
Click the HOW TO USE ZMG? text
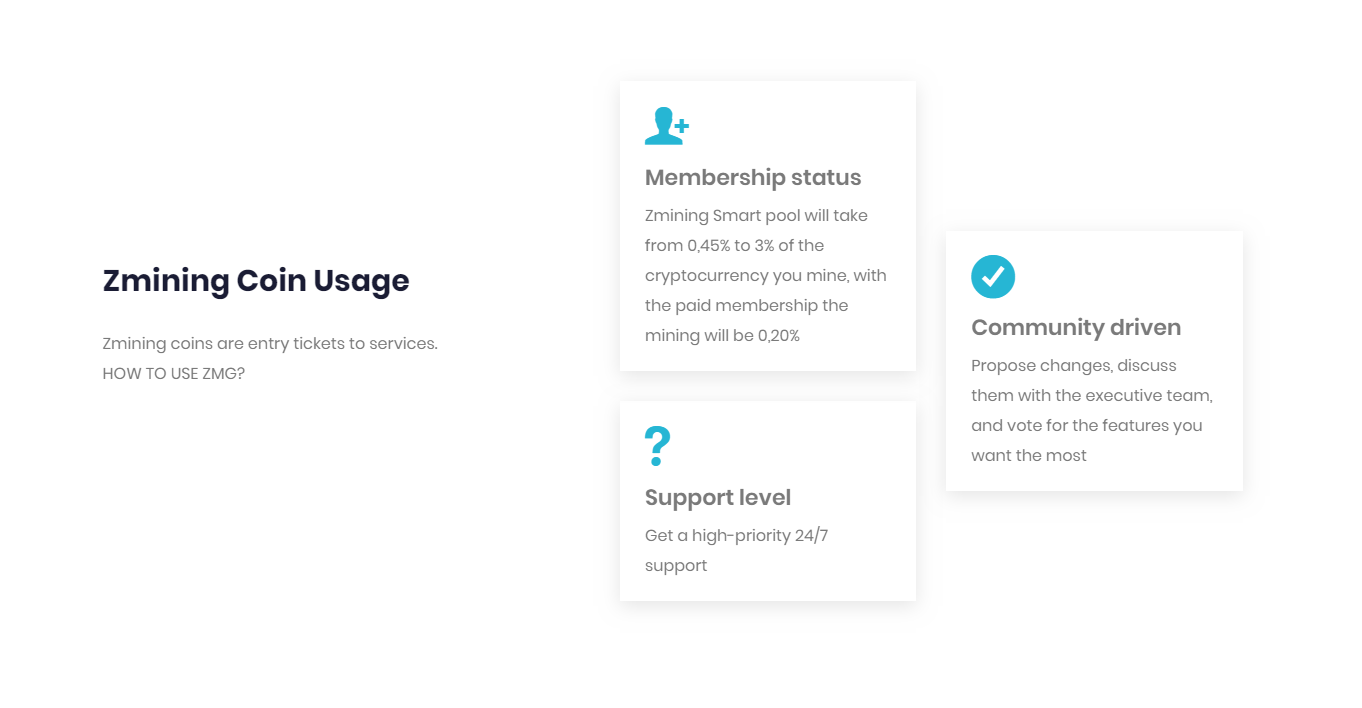[x=174, y=373]
